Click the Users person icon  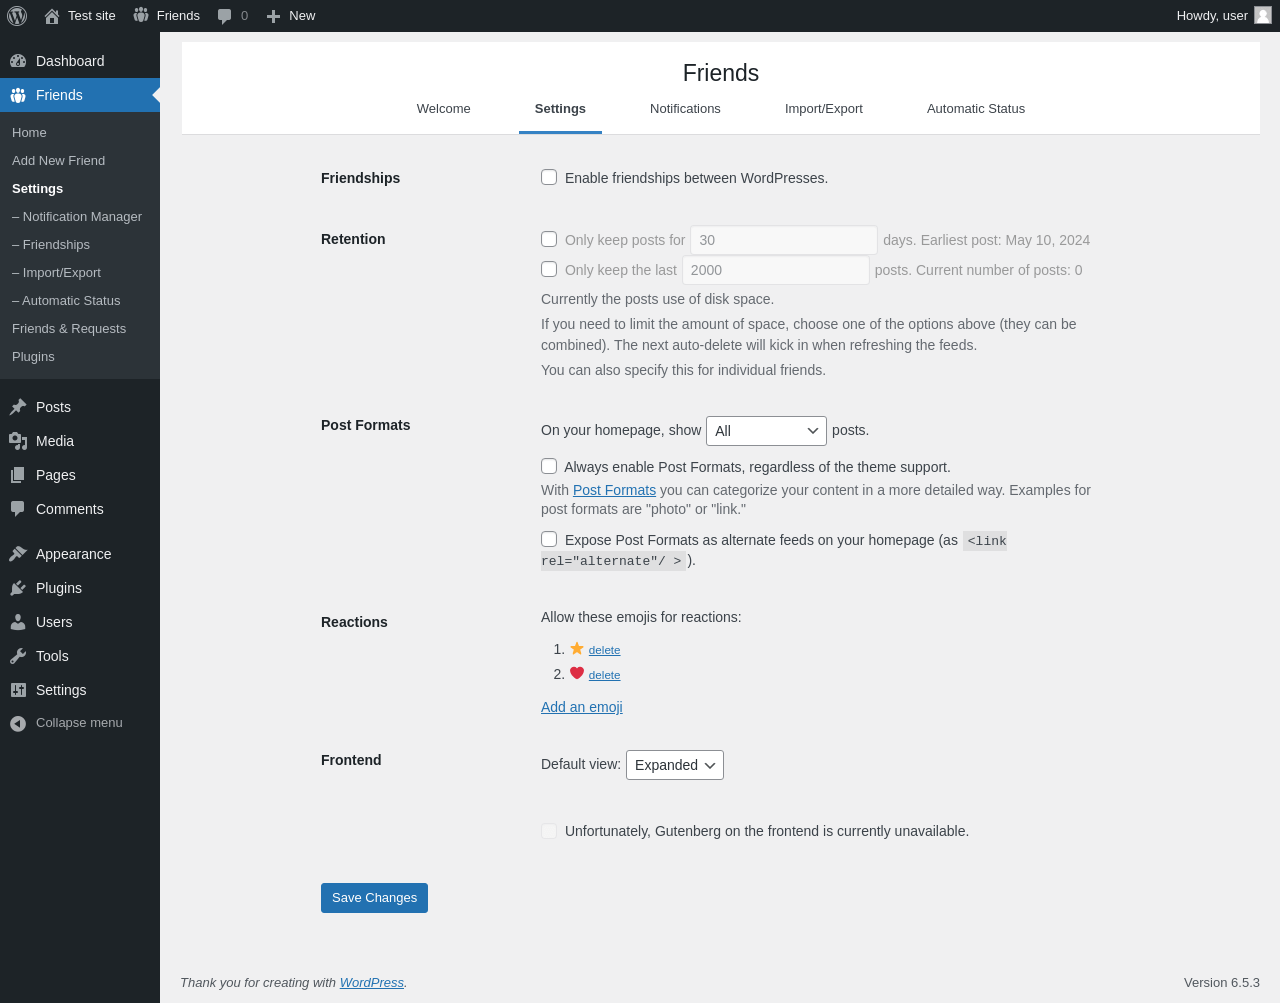[x=18, y=622]
